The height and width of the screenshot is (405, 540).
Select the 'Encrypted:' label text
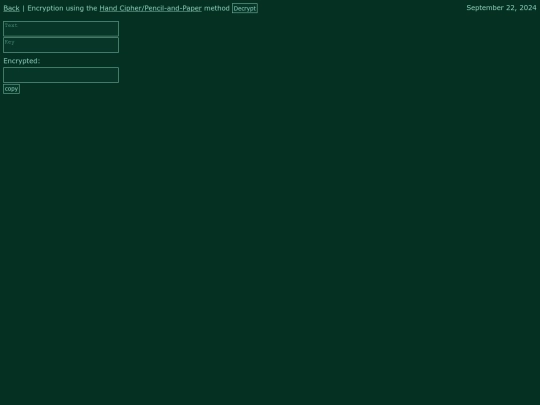22,61
